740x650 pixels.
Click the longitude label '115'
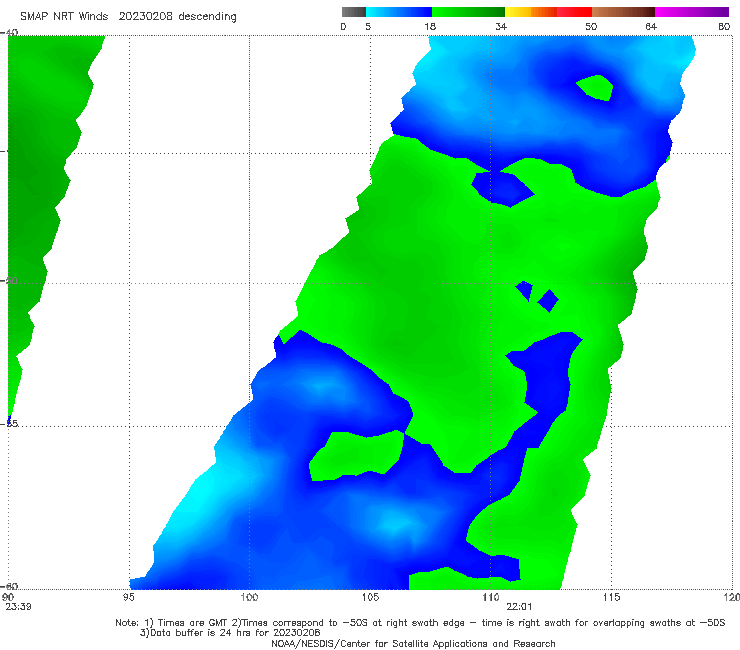tap(611, 598)
